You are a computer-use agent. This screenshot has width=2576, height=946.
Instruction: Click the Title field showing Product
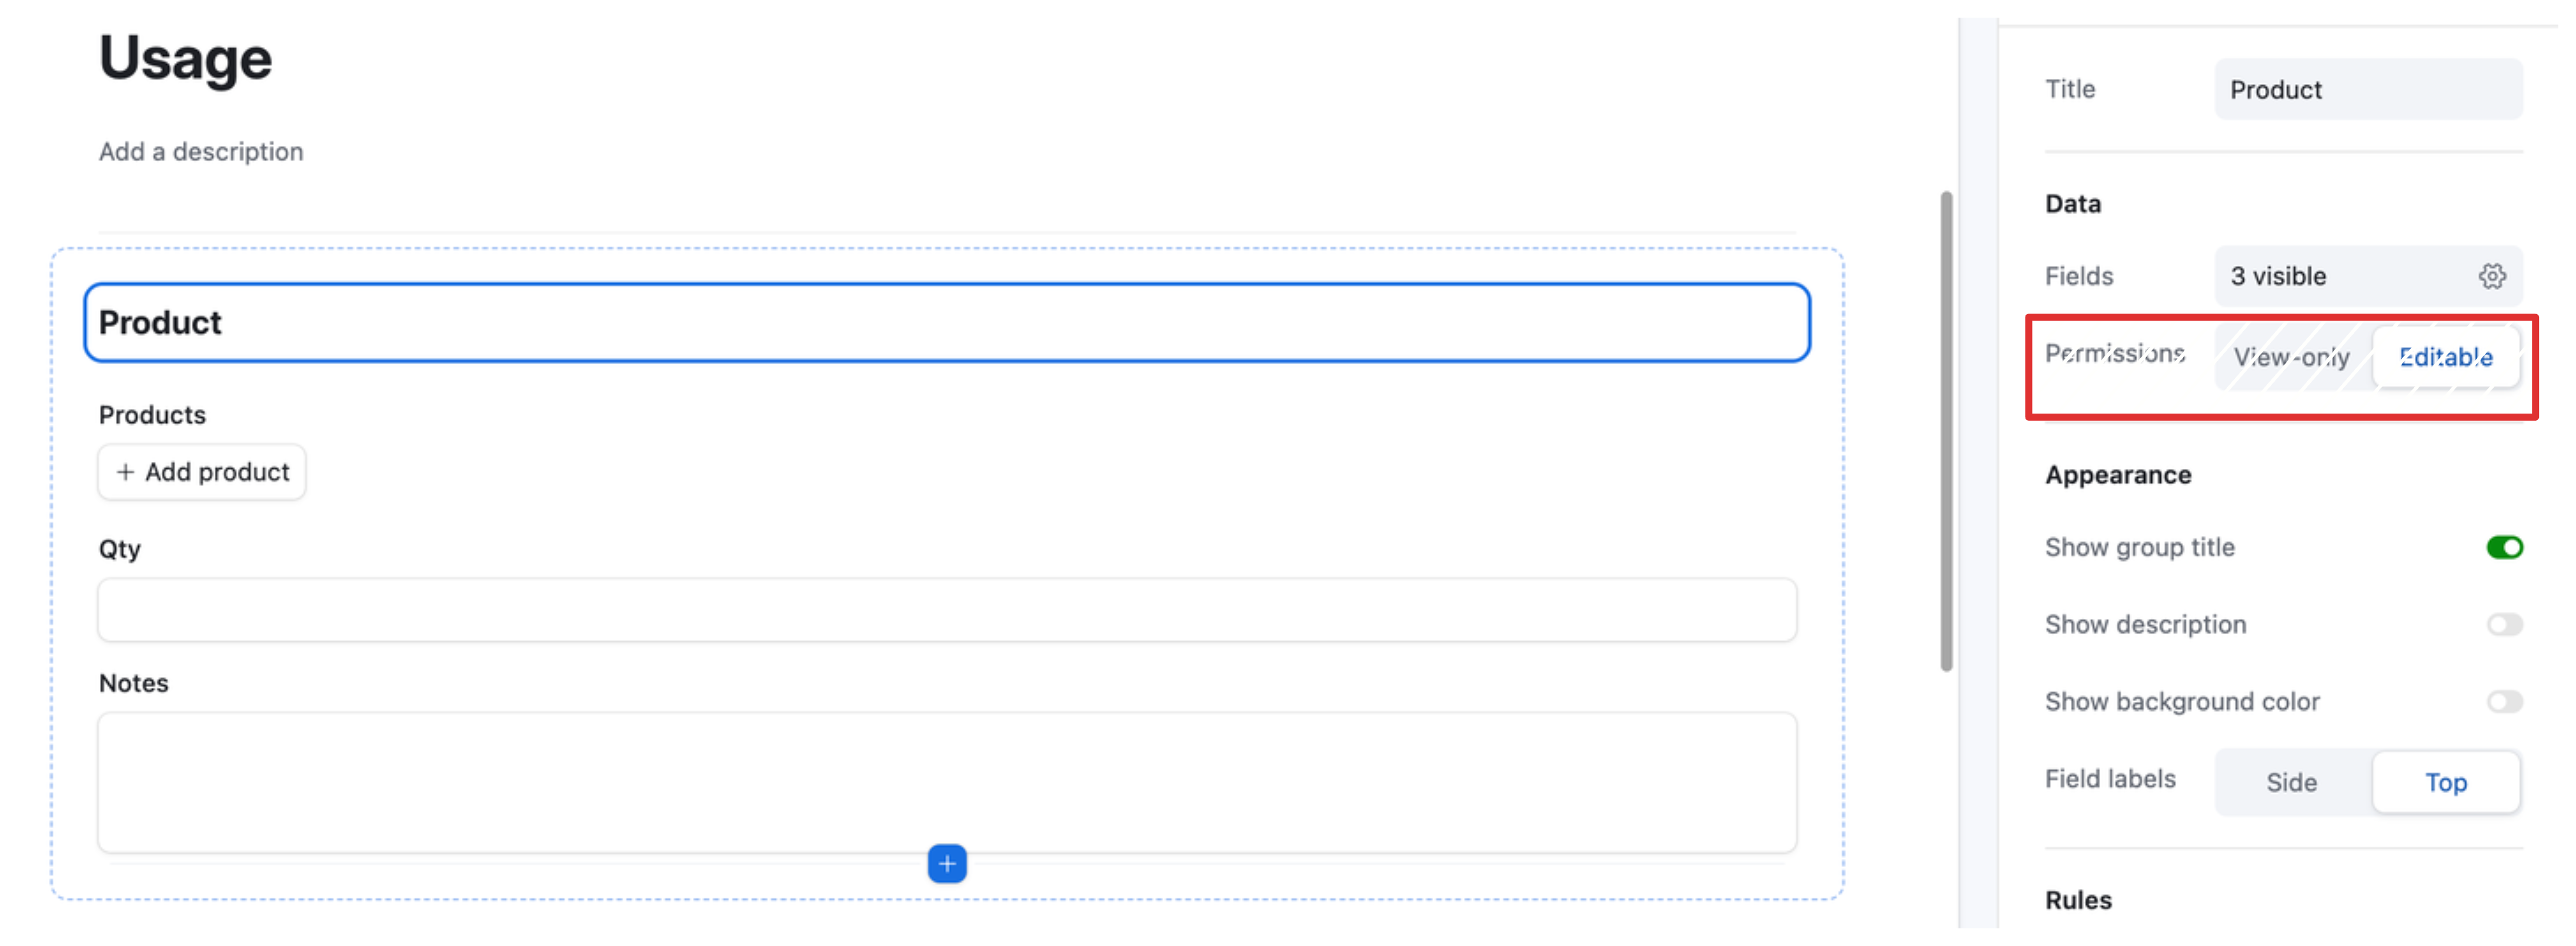(2368, 89)
